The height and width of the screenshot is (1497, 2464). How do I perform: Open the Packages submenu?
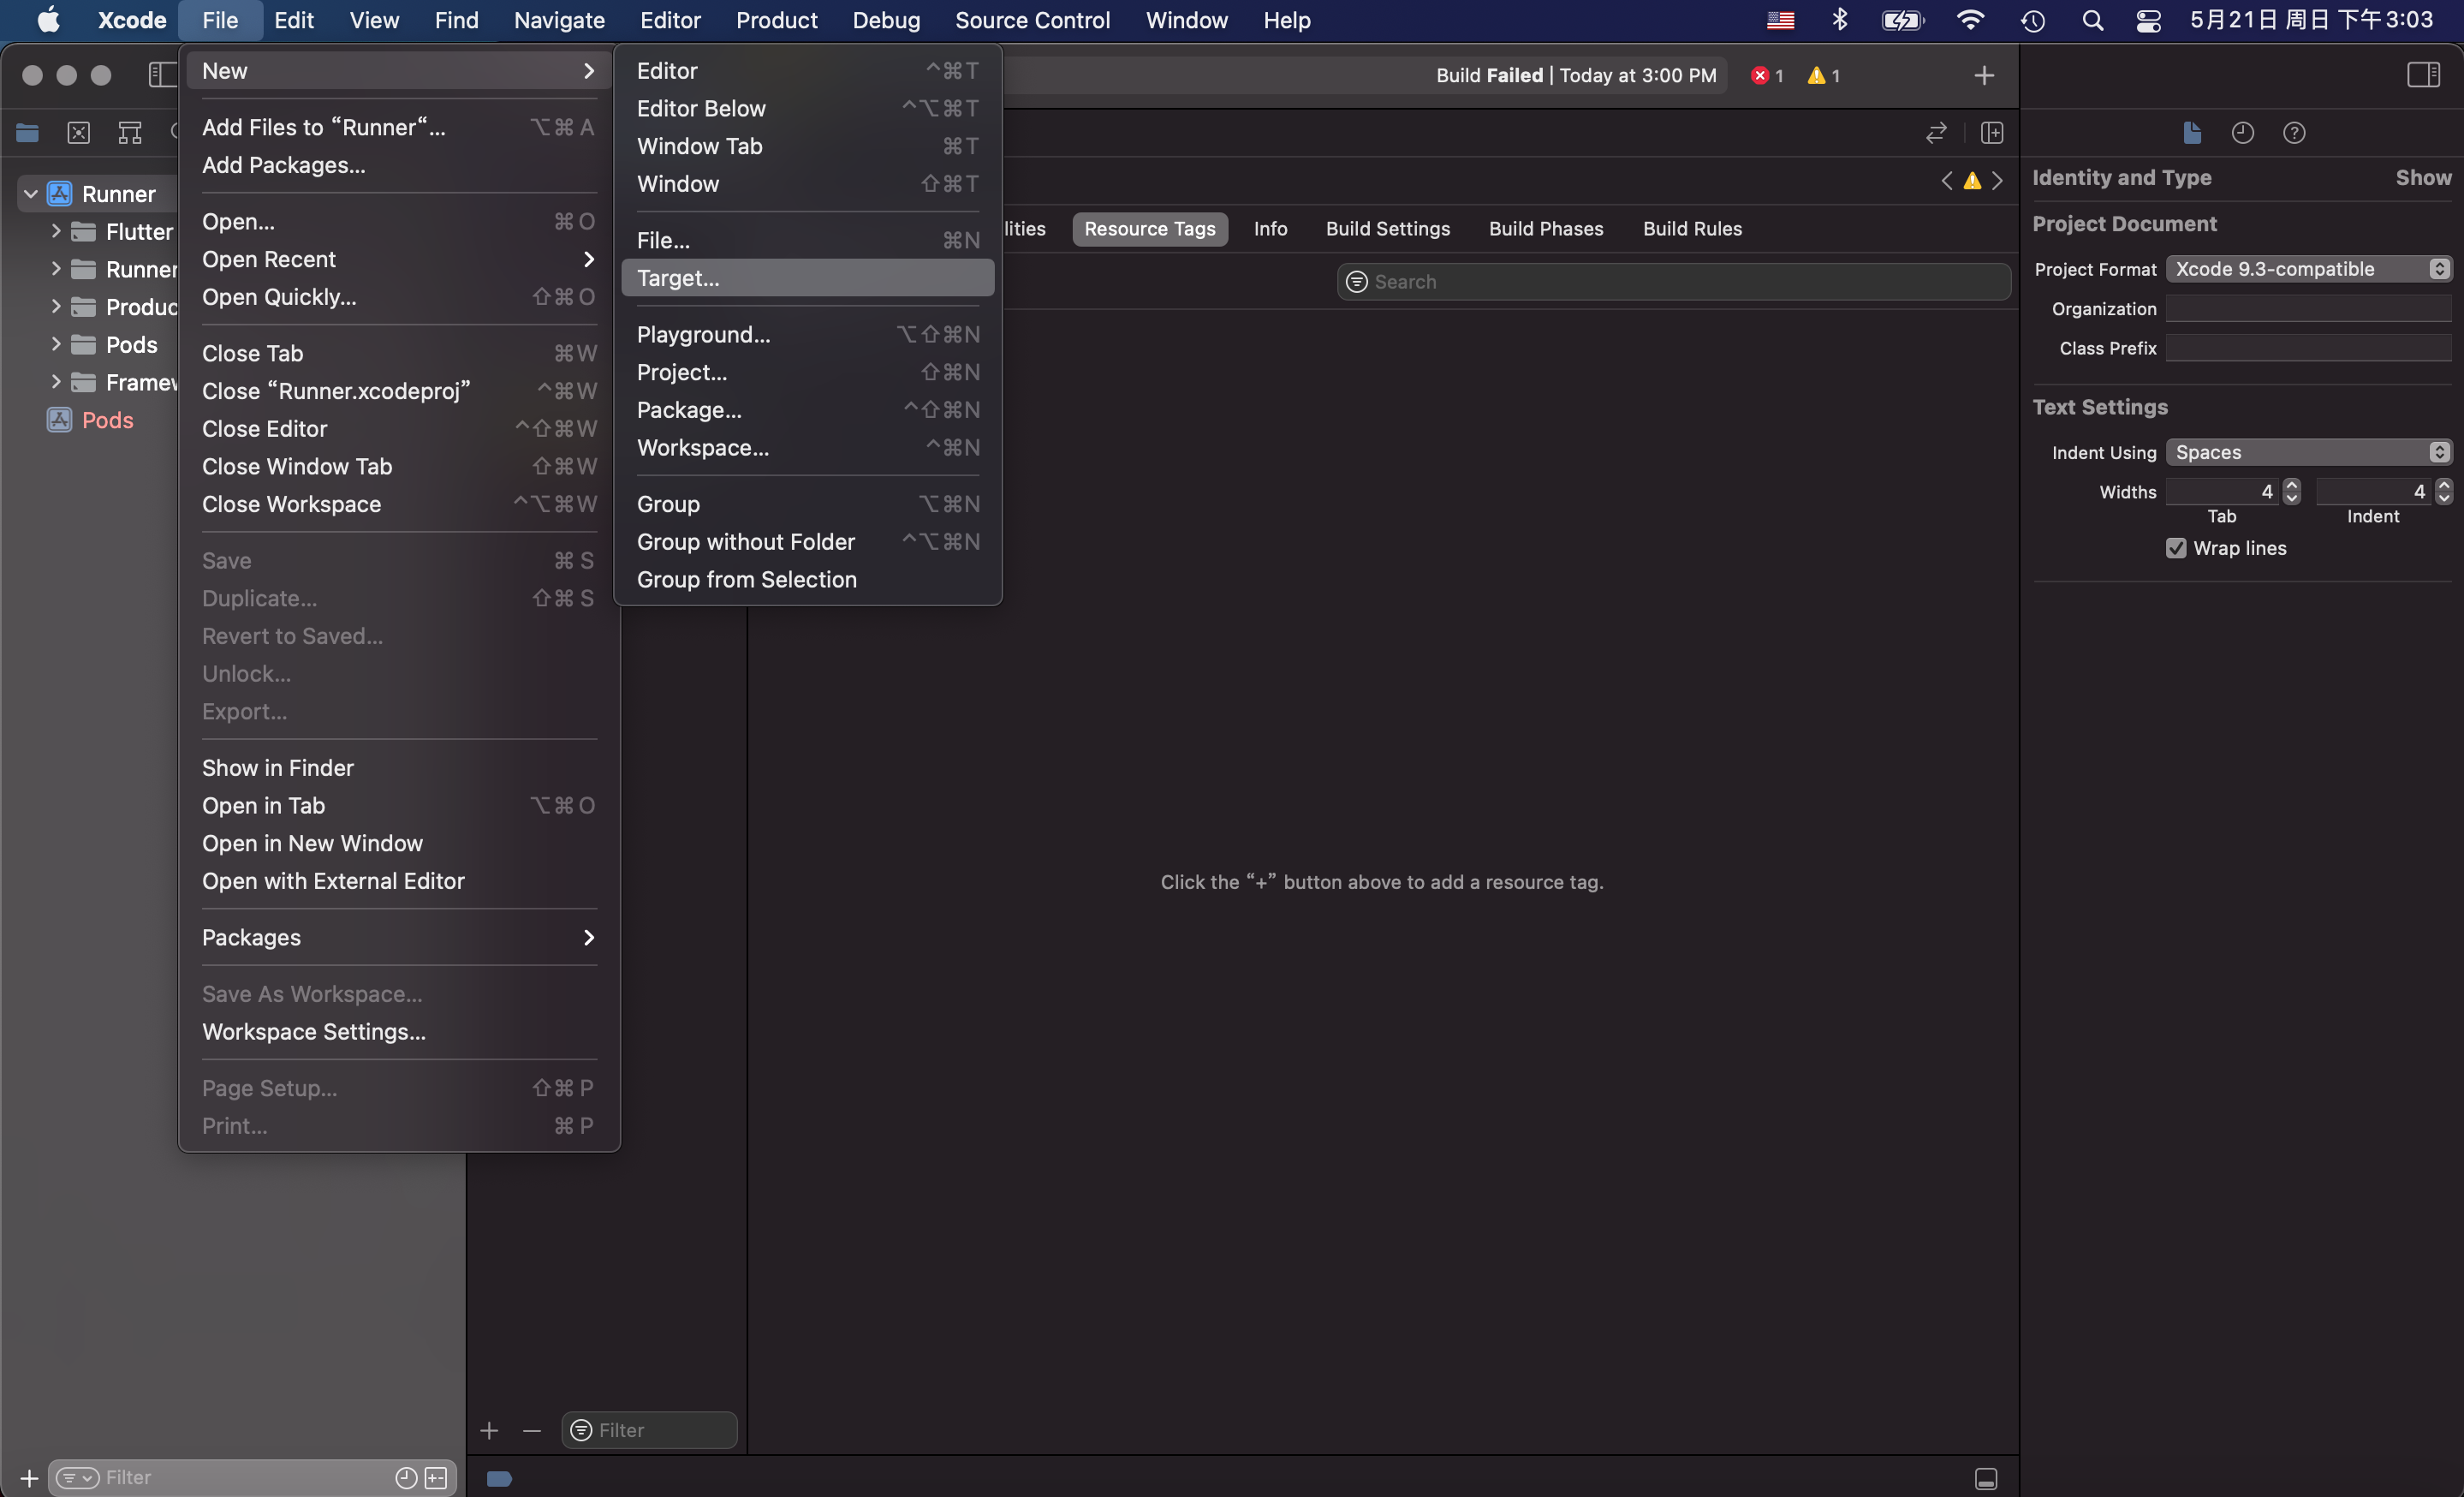(398, 937)
